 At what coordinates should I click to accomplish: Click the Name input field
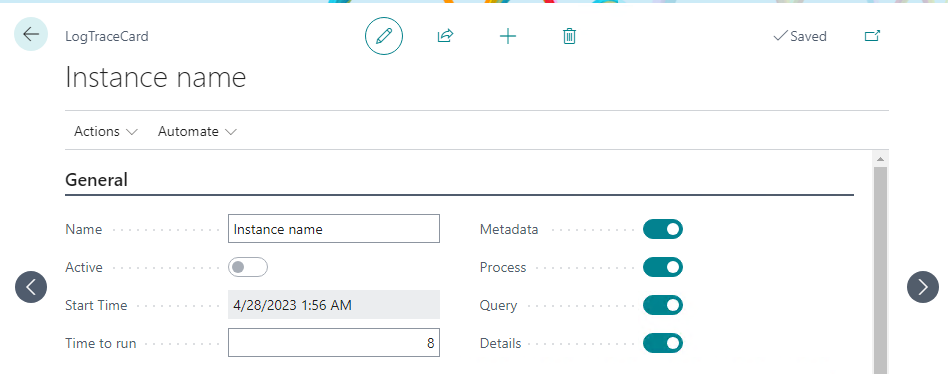click(334, 229)
